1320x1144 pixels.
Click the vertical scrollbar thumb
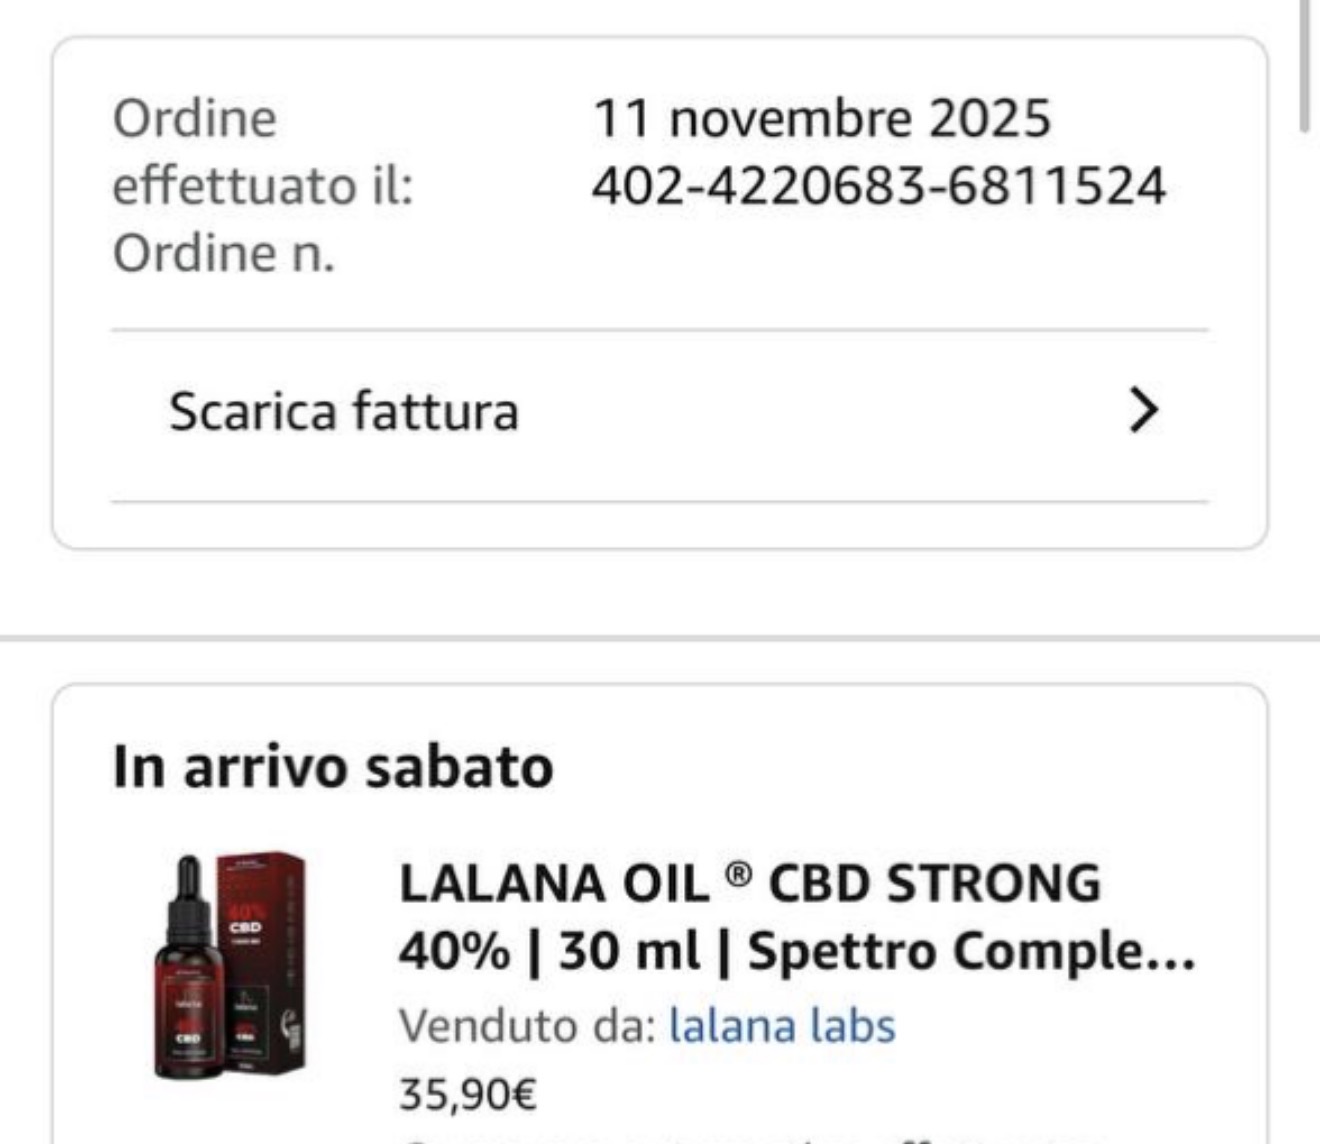pos(1304,64)
